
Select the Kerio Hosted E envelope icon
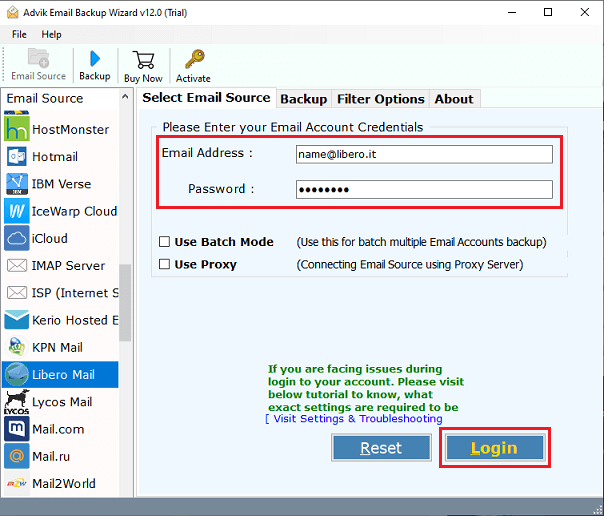(17, 320)
